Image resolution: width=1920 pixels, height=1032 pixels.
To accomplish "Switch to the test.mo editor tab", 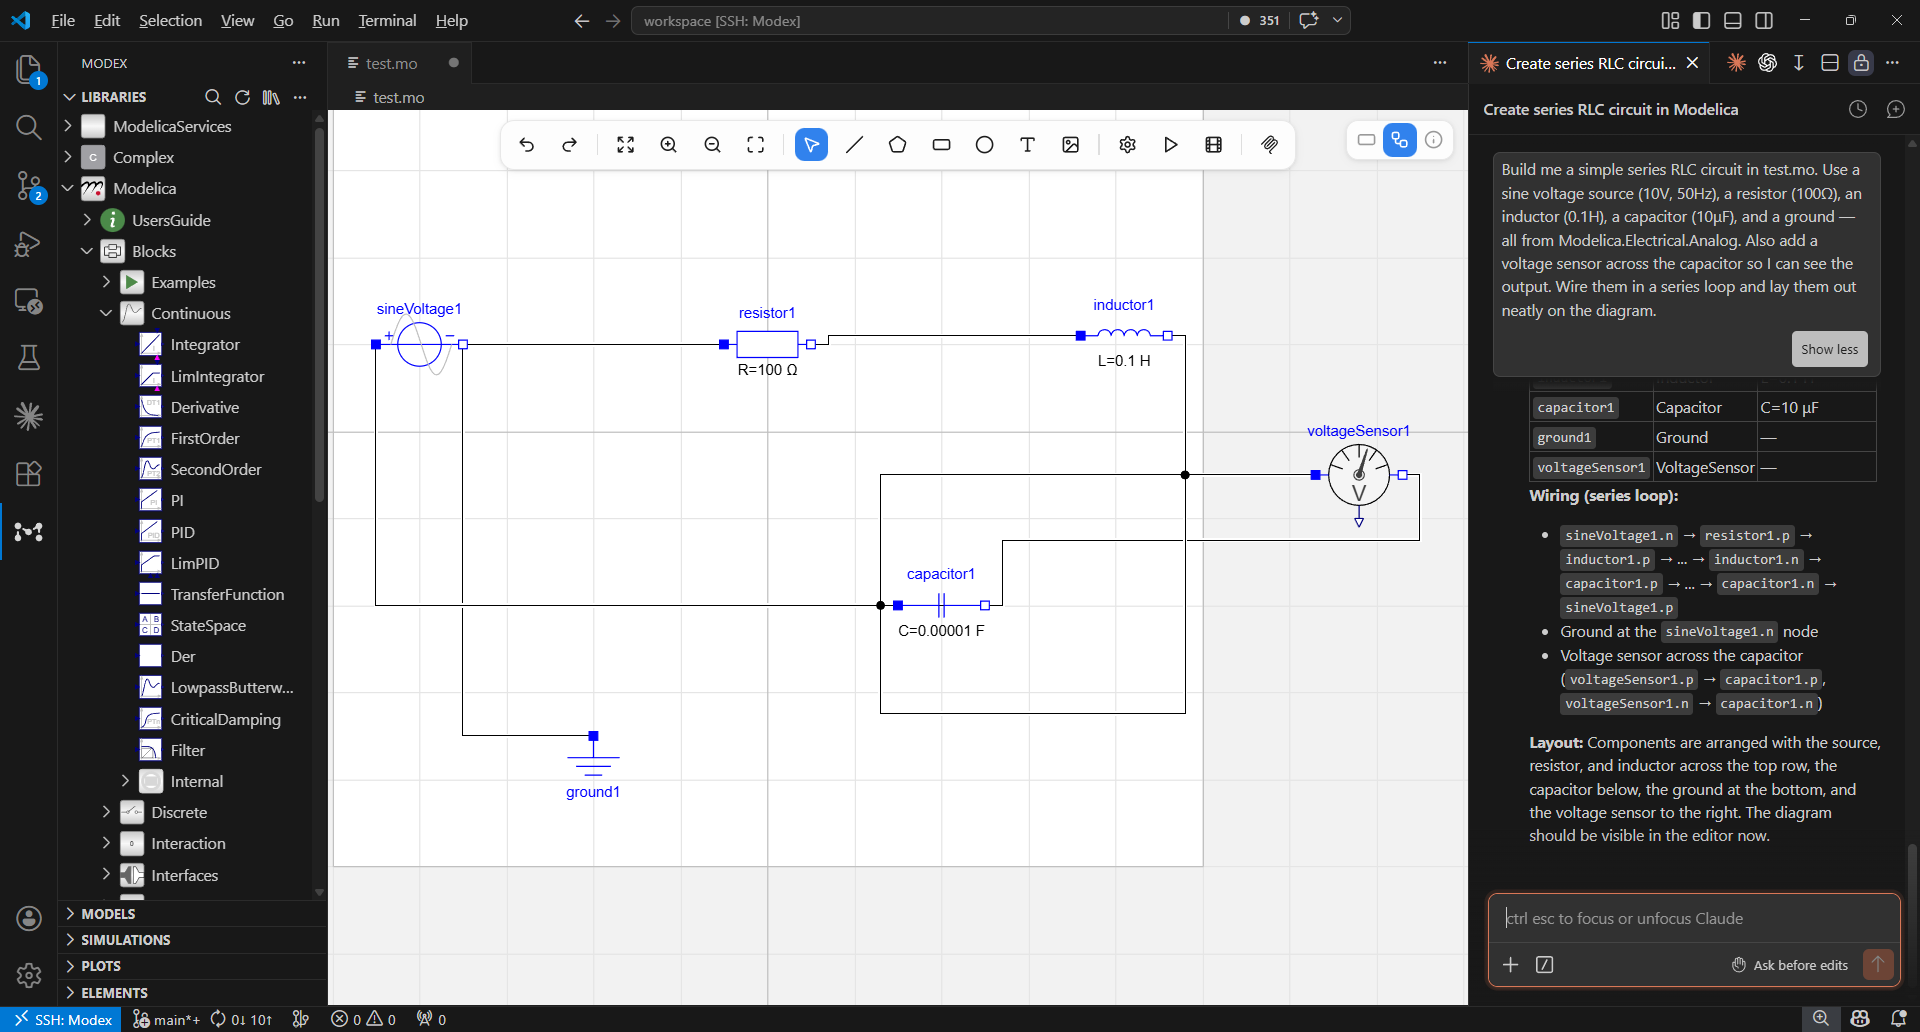I will coord(390,62).
